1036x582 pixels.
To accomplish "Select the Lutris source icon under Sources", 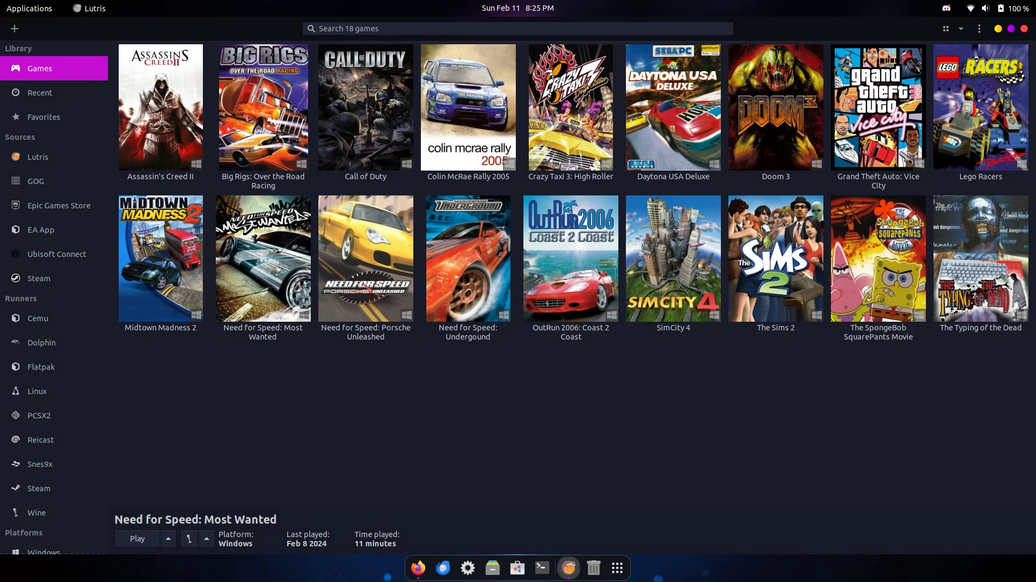I will tap(16, 157).
